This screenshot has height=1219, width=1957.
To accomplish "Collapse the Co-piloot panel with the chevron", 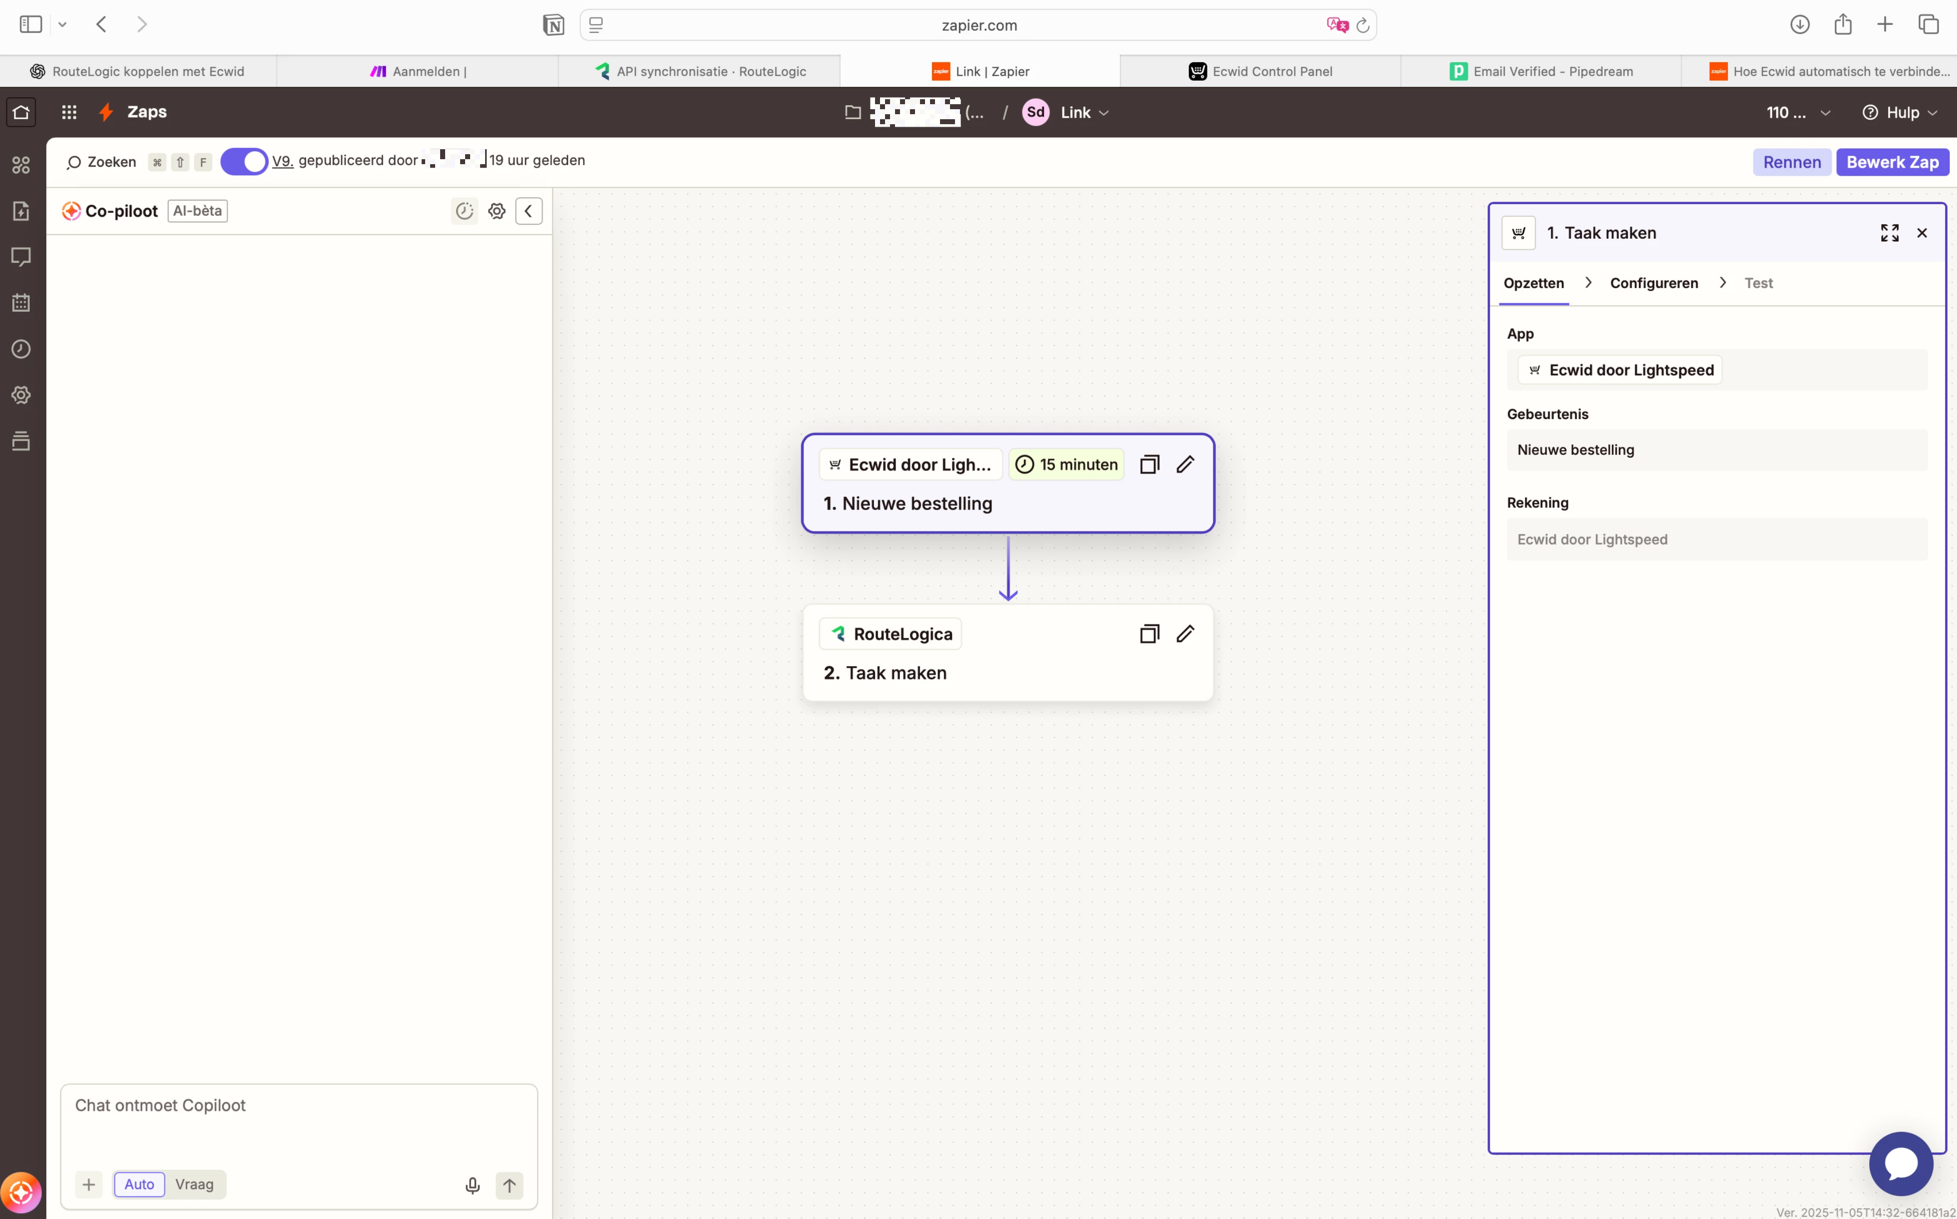I will click(x=528, y=211).
